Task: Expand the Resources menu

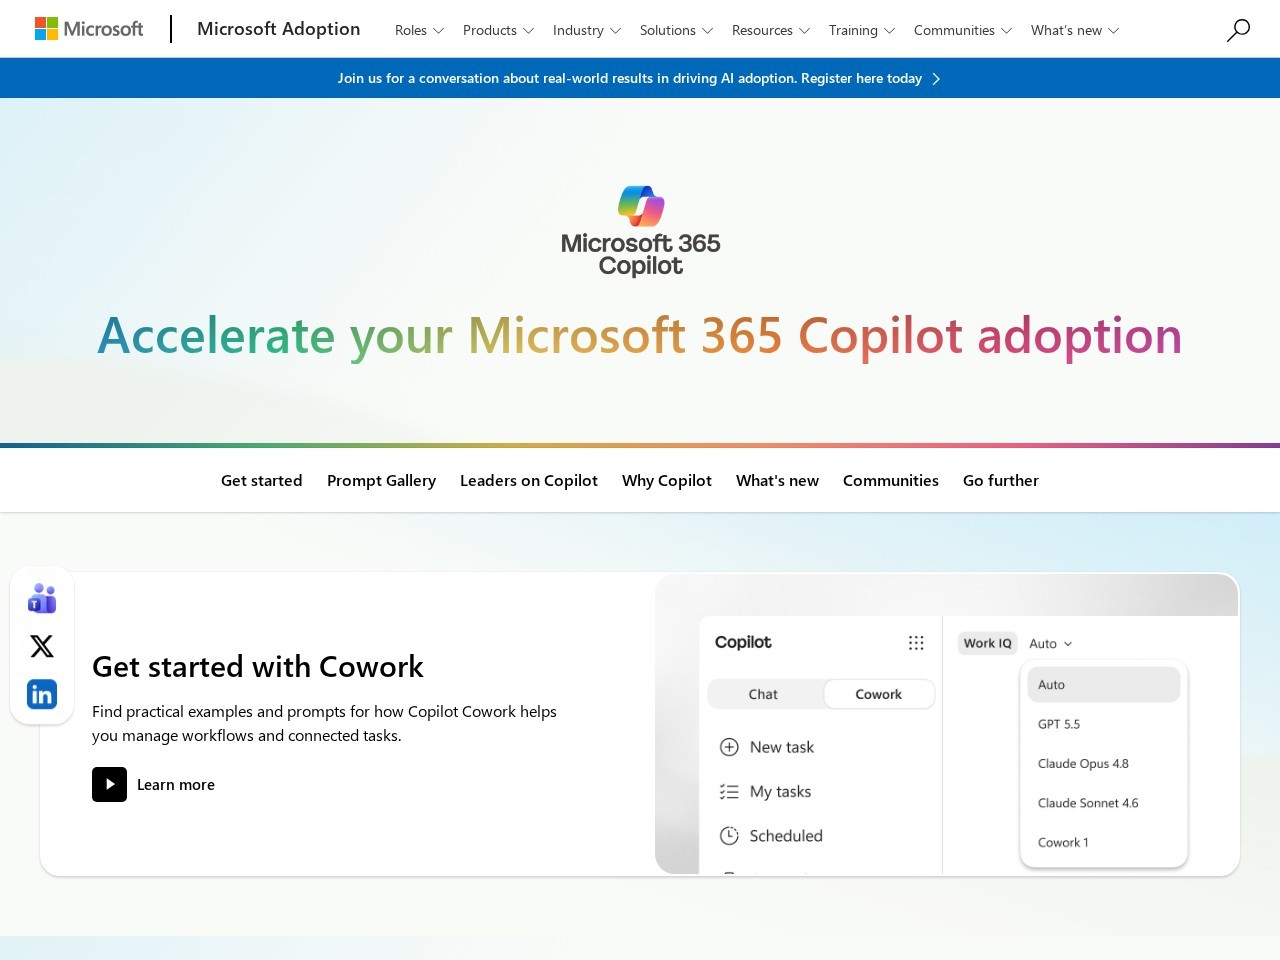Action: click(x=771, y=30)
